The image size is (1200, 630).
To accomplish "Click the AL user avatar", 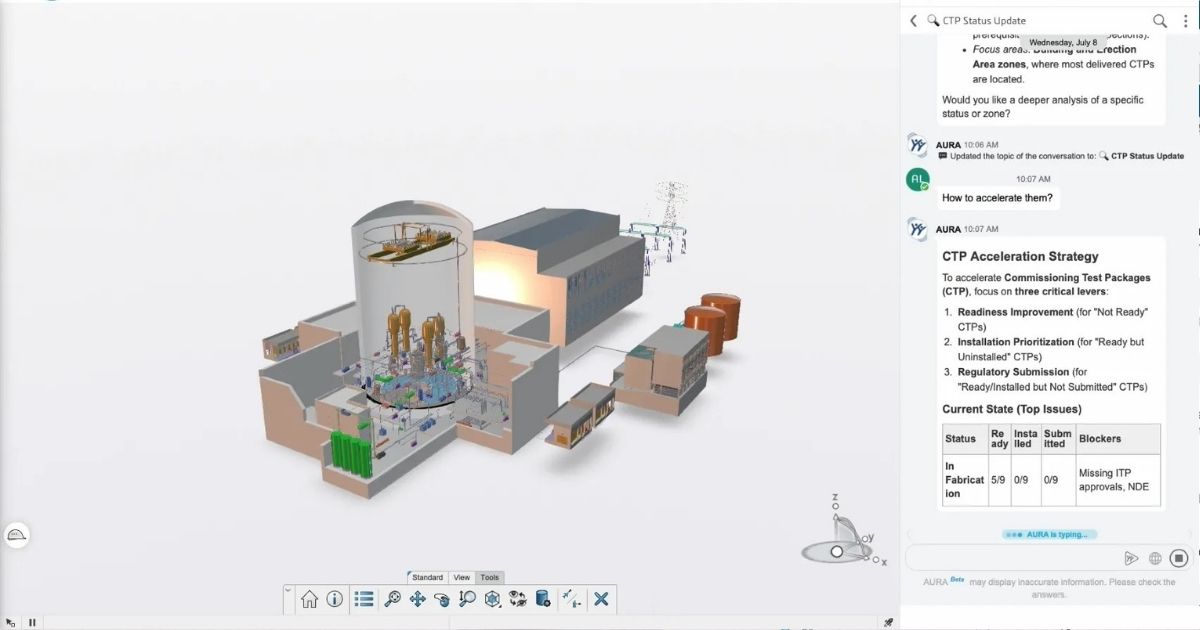I will pyautogui.click(x=918, y=179).
